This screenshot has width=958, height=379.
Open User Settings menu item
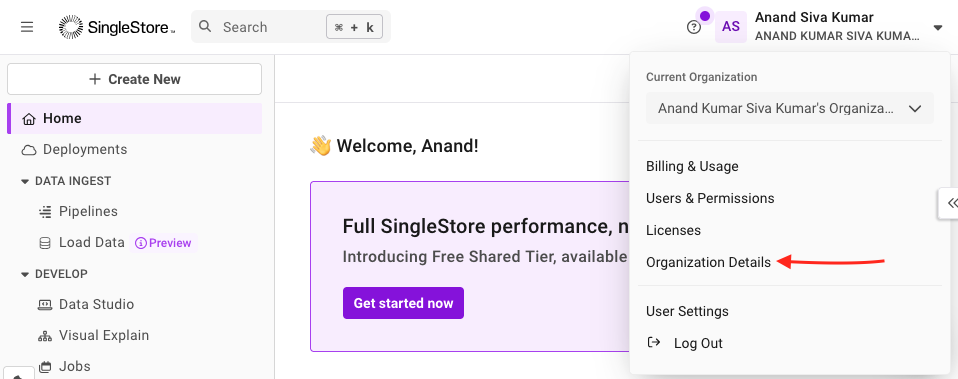[687, 311]
